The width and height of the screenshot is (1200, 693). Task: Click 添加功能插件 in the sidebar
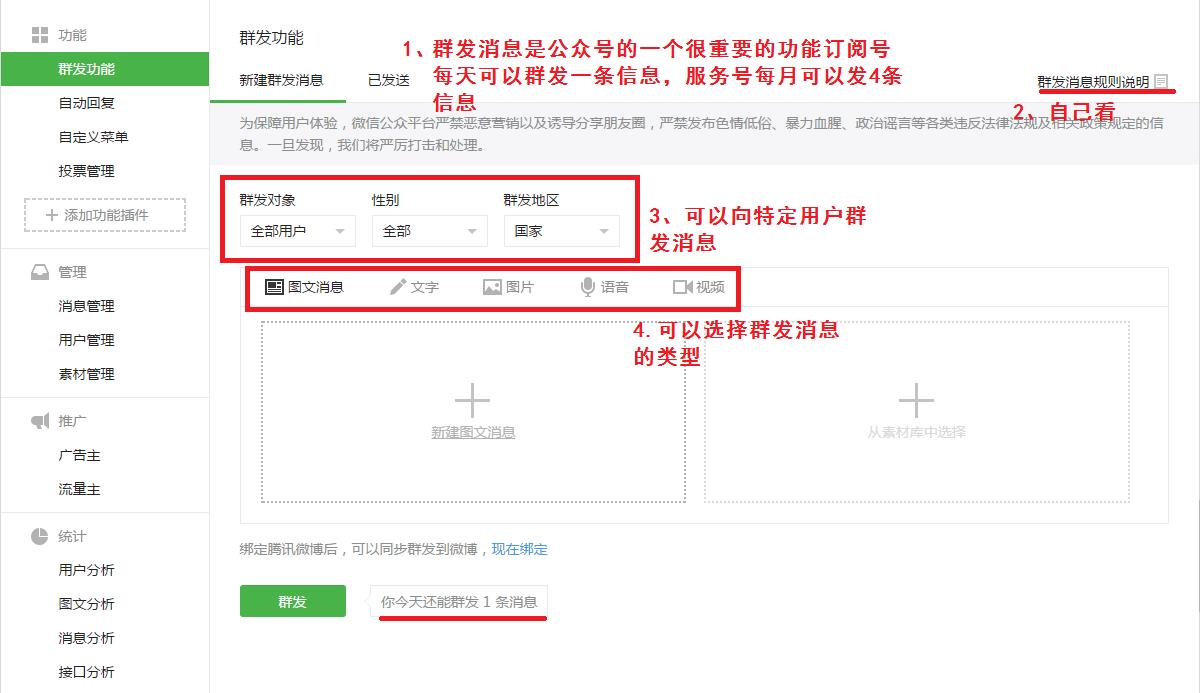[x=105, y=215]
